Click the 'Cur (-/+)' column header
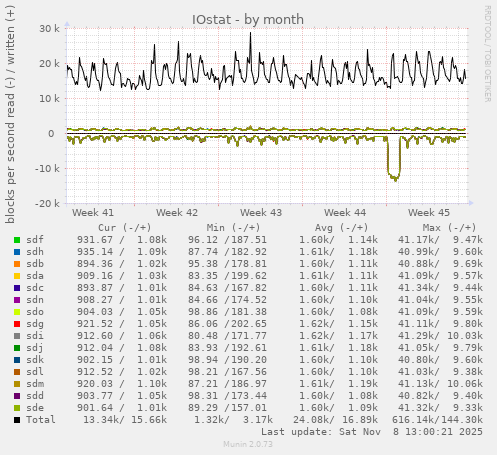The image size is (497, 455). [x=125, y=228]
